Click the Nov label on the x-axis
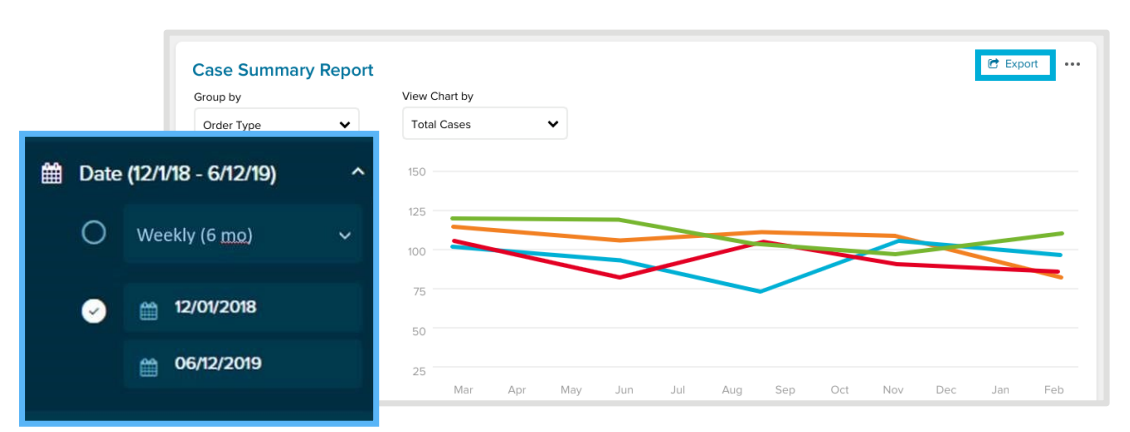Viewport: 1130px width, 432px height. coord(893,390)
